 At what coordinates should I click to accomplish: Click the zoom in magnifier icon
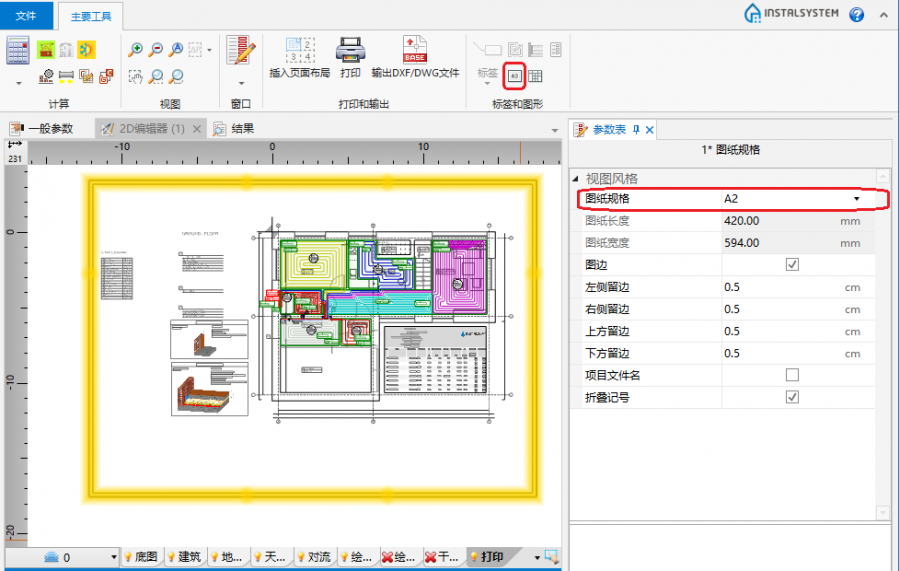pos(137,49)
